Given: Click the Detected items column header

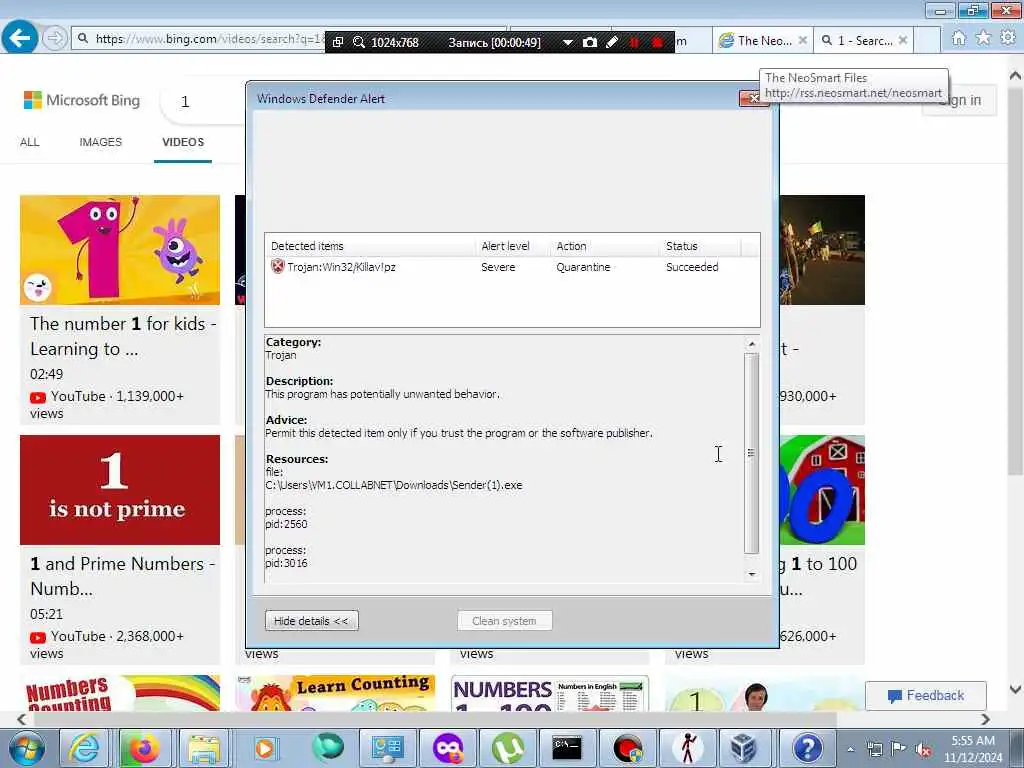Looking at the screenshot, I should 371,246.
